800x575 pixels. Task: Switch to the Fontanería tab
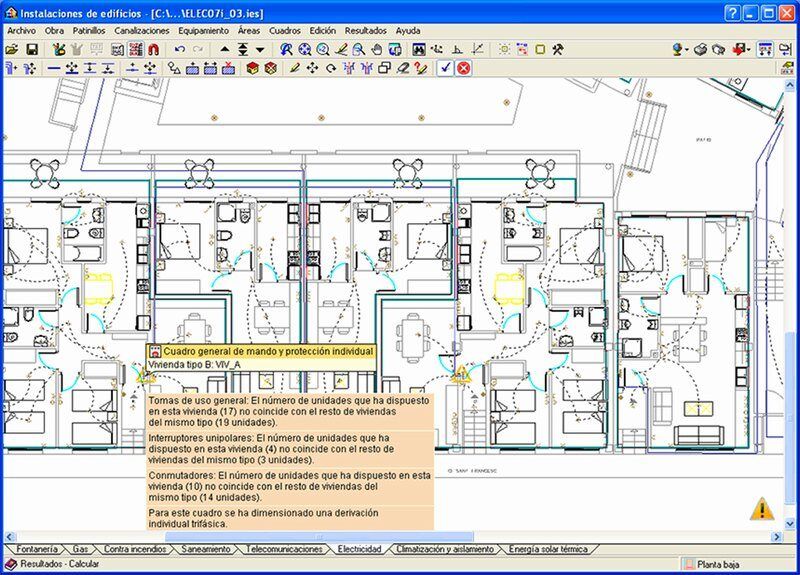point(38,549)
